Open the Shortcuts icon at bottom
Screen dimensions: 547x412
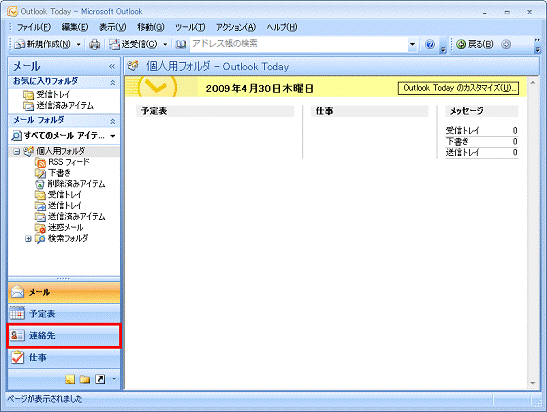(100, 379)
